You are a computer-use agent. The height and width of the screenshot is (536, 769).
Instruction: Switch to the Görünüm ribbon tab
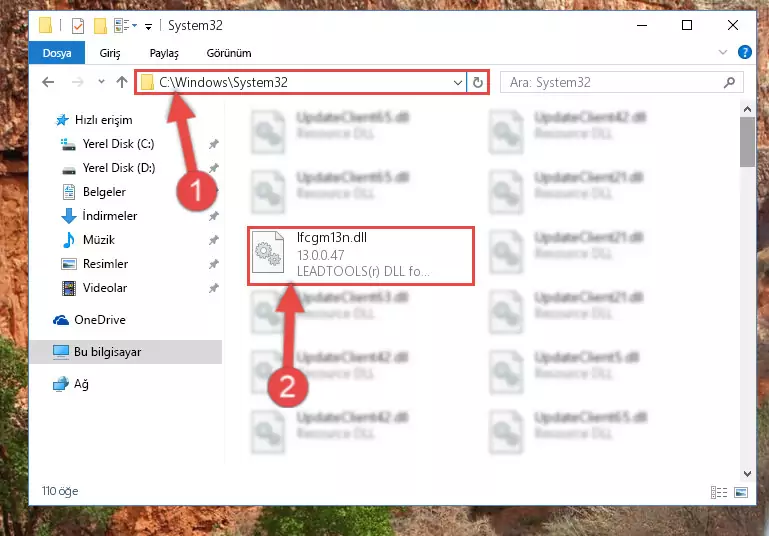click(229, 53)
